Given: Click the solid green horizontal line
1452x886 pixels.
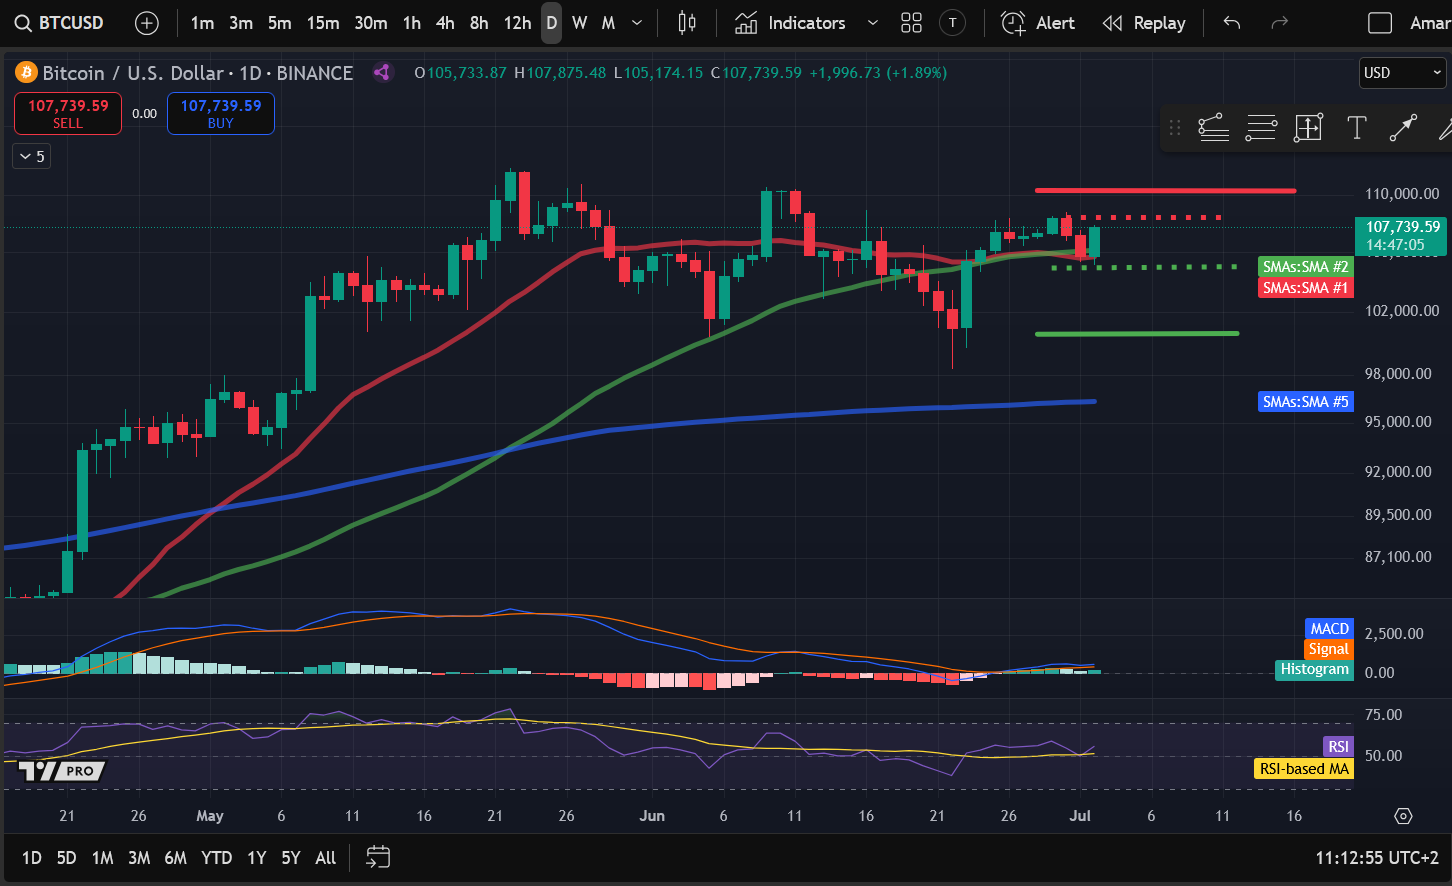Looking at the screenshot, I should coord(1137,333).
